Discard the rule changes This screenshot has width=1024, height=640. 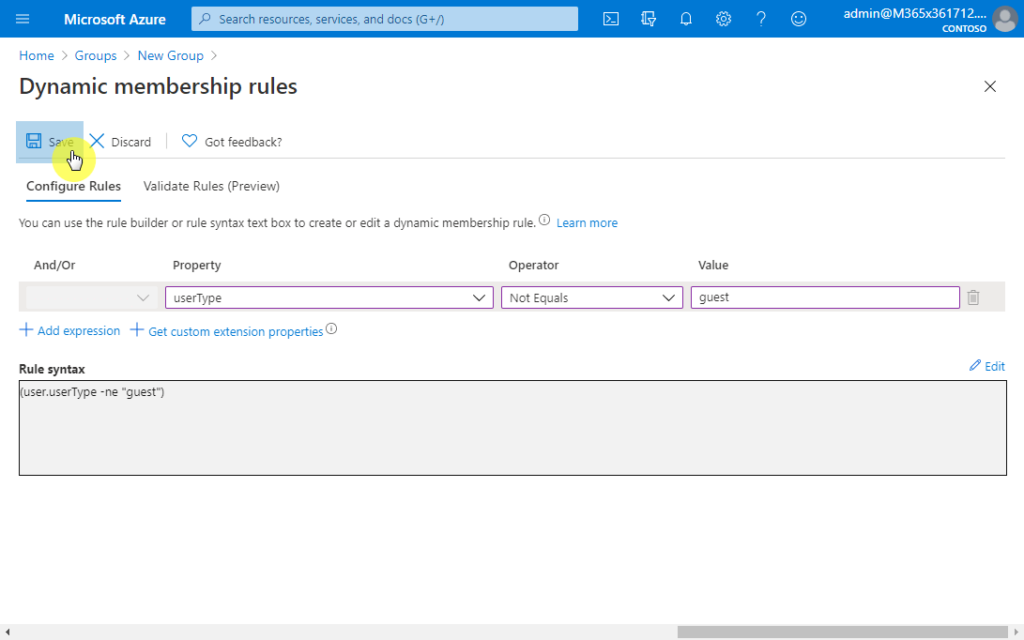click(x=120, y=142)
